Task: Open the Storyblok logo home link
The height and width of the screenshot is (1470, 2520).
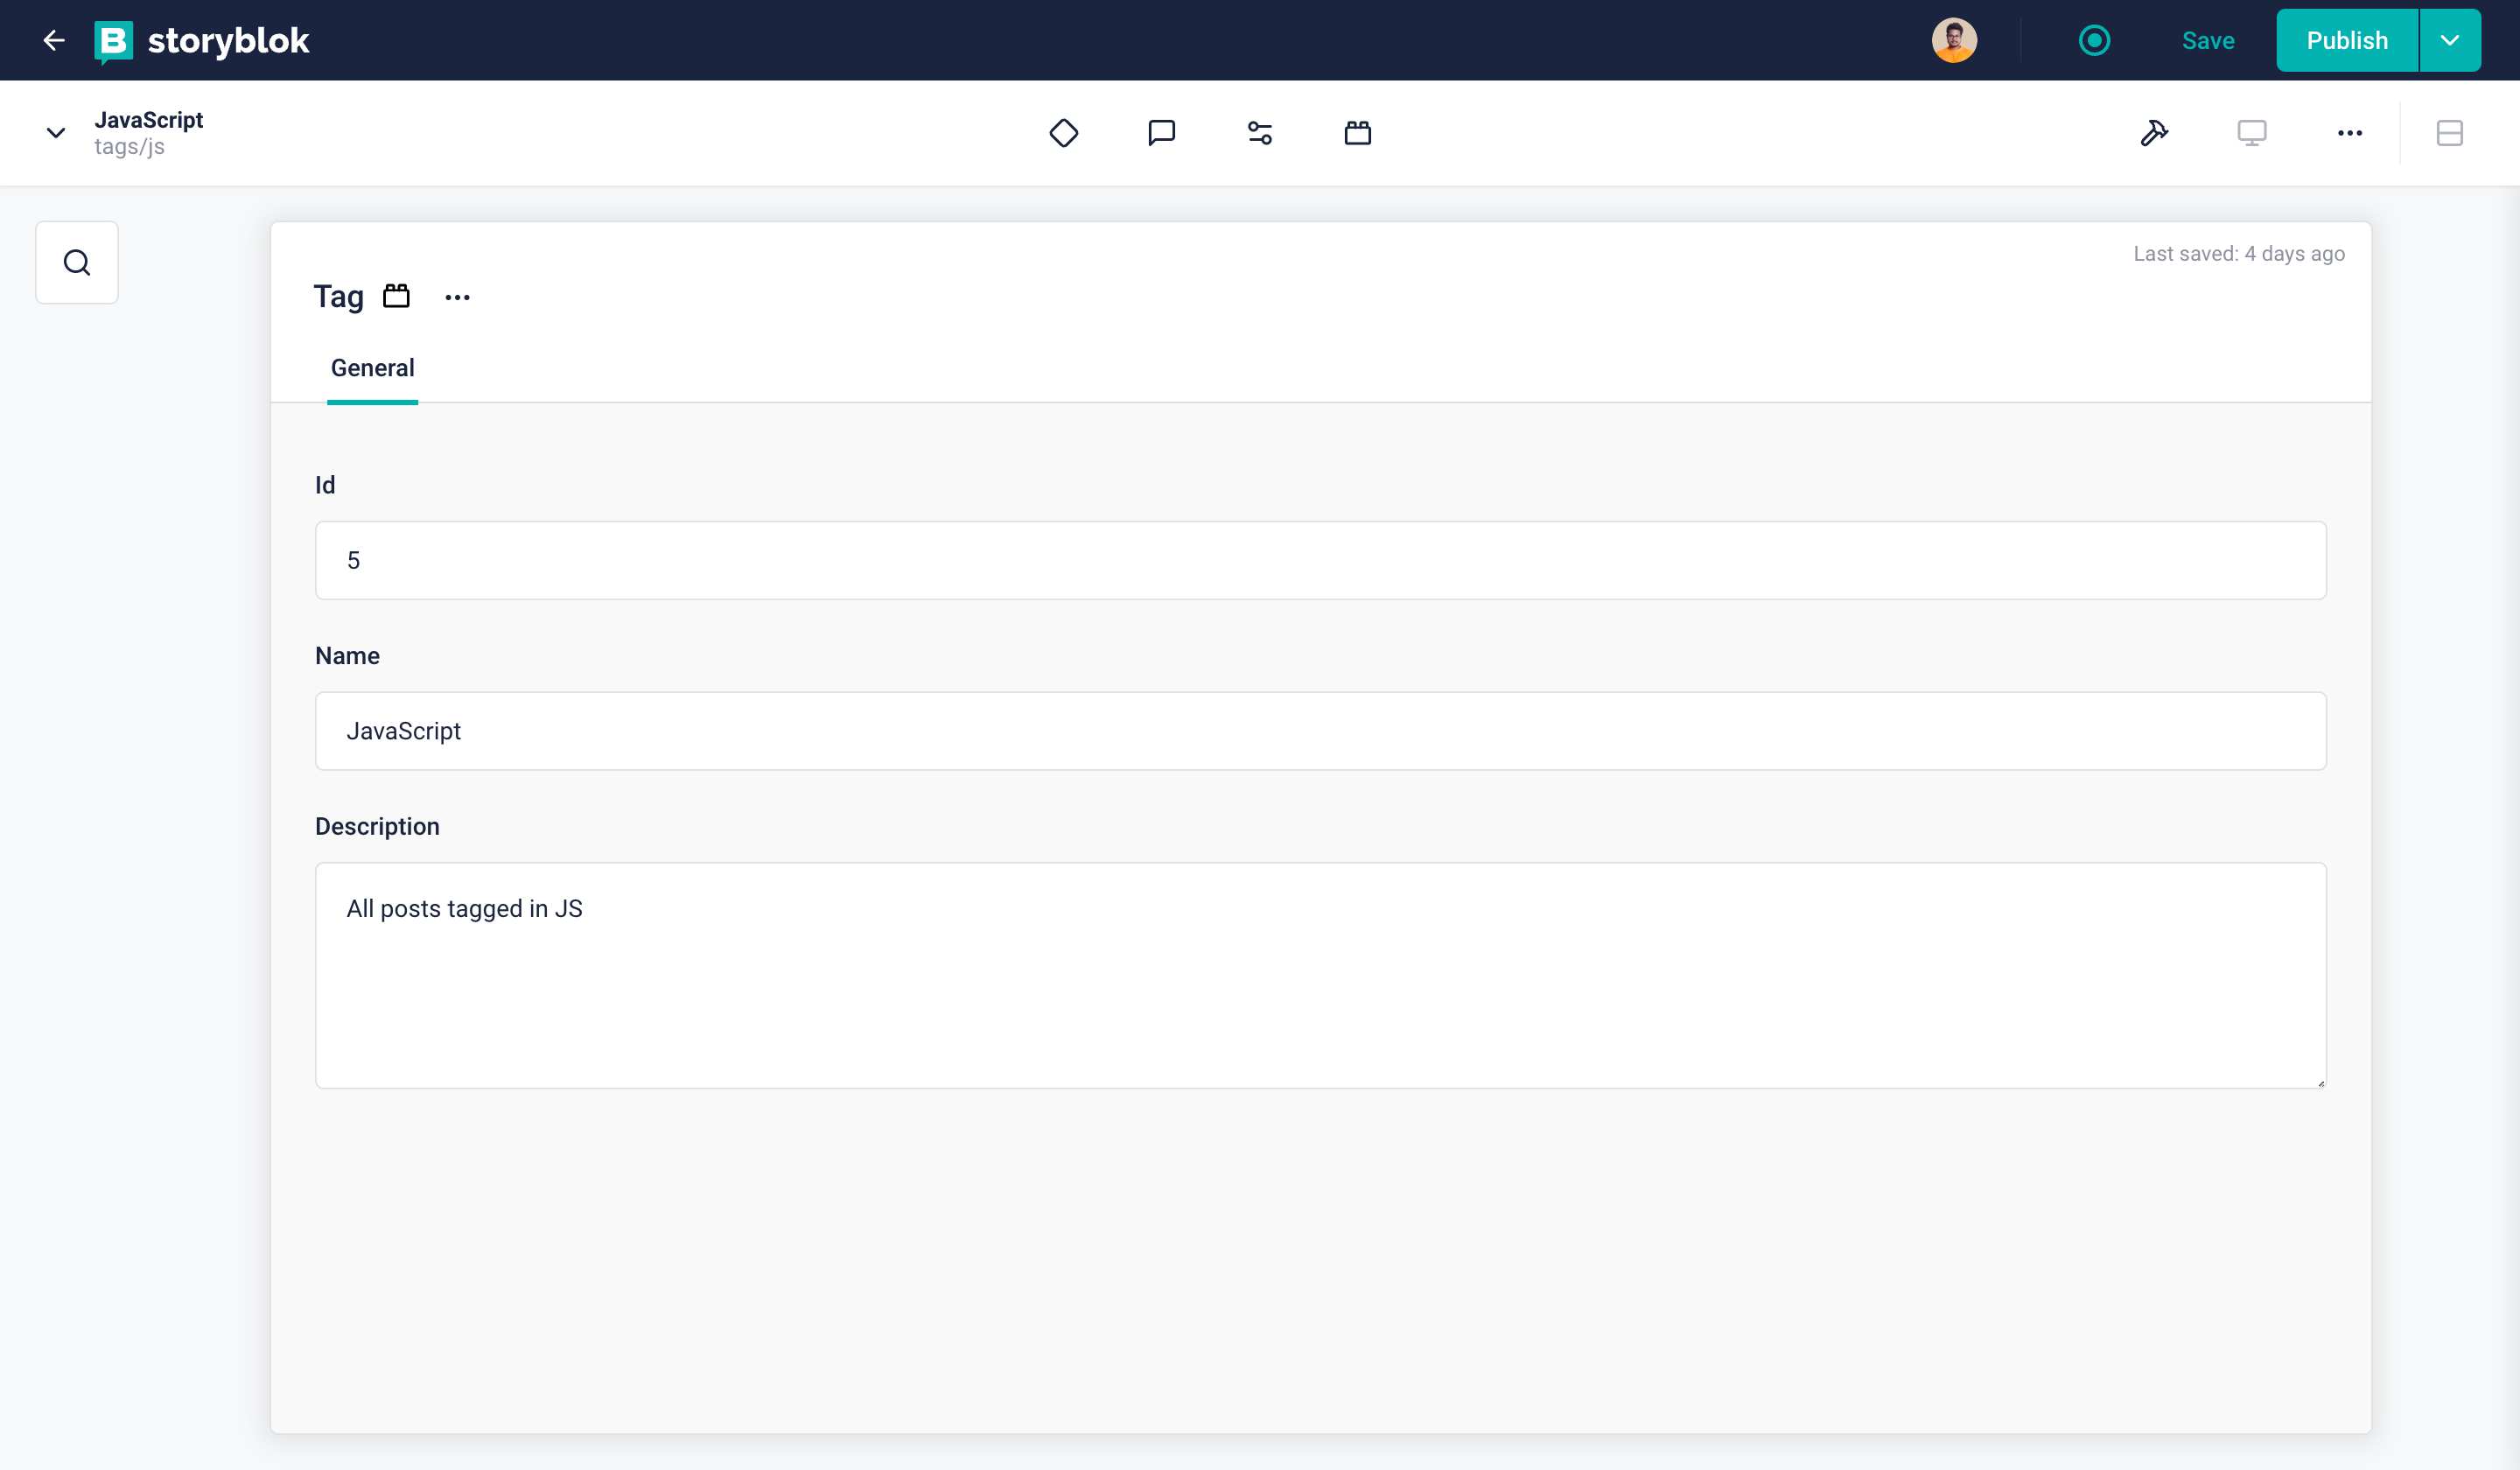Action: [201, 40]
